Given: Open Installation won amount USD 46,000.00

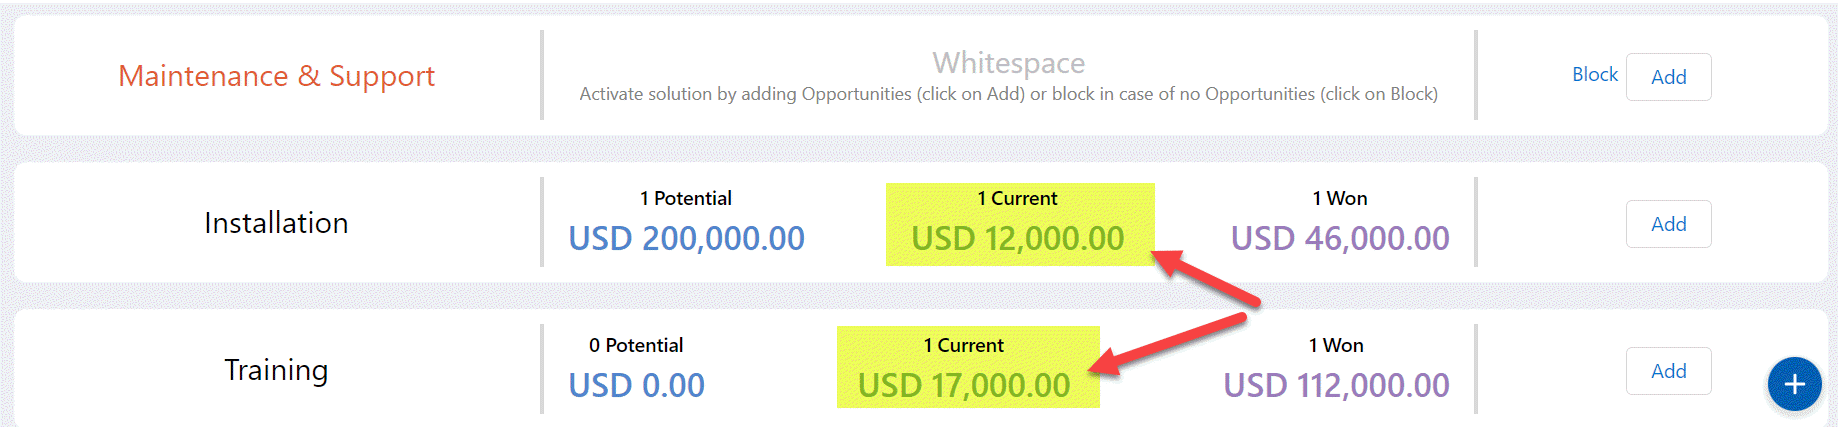Looking at the screenshot, I should click(x=1339, y=239).
